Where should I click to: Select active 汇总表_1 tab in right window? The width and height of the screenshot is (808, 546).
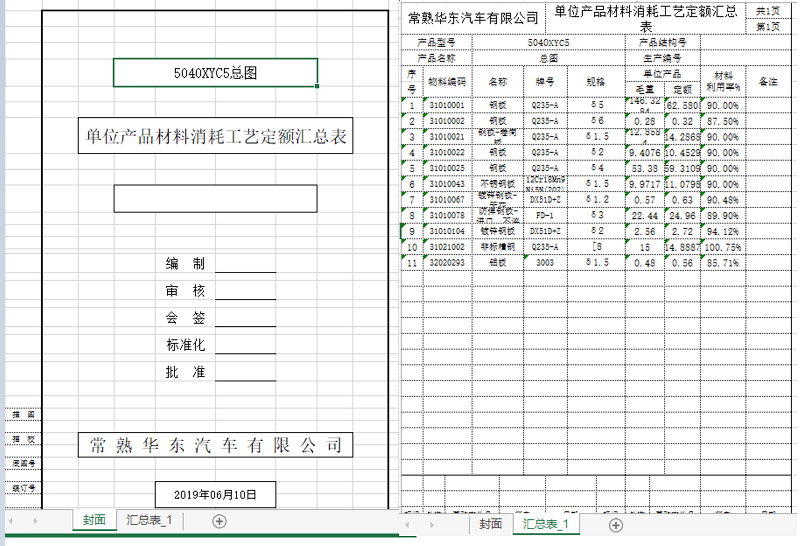click(x=545, y=524)
